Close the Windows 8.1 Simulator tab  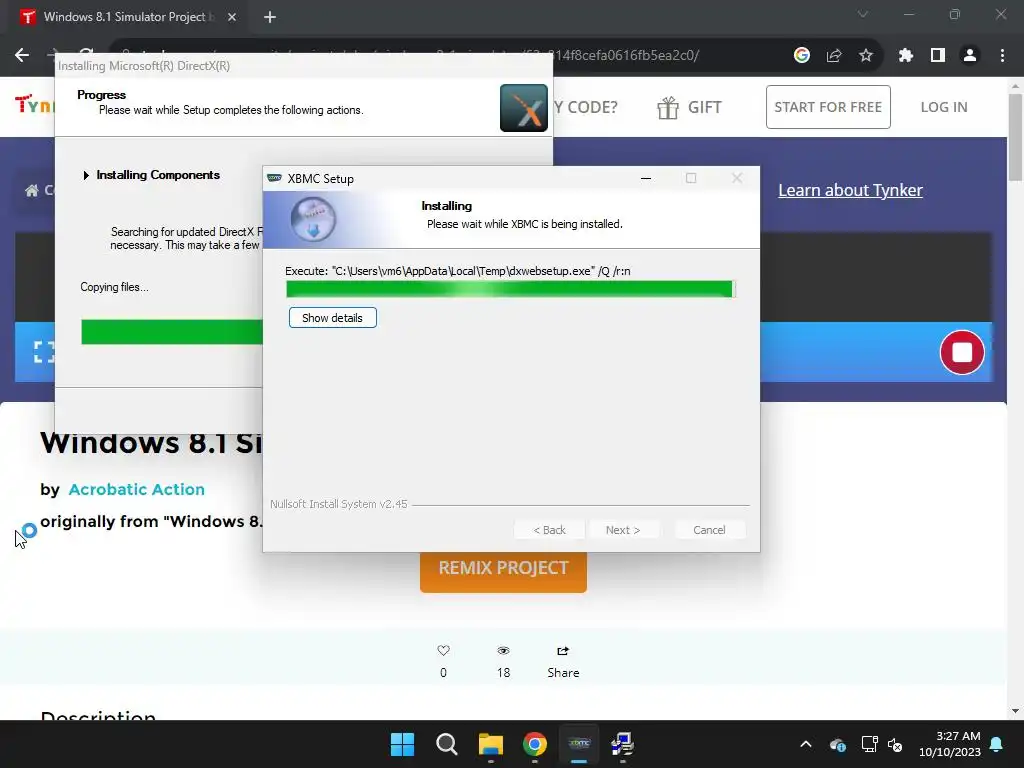tap(232, 17)
